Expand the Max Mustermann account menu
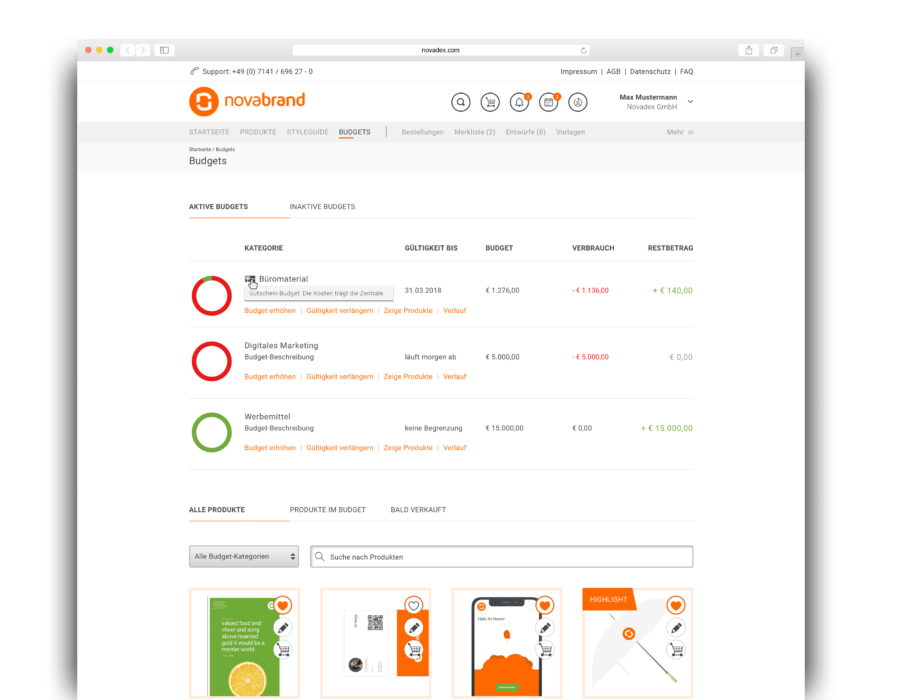This screenshot has width=900, height=700. click(x=690, y=102)
